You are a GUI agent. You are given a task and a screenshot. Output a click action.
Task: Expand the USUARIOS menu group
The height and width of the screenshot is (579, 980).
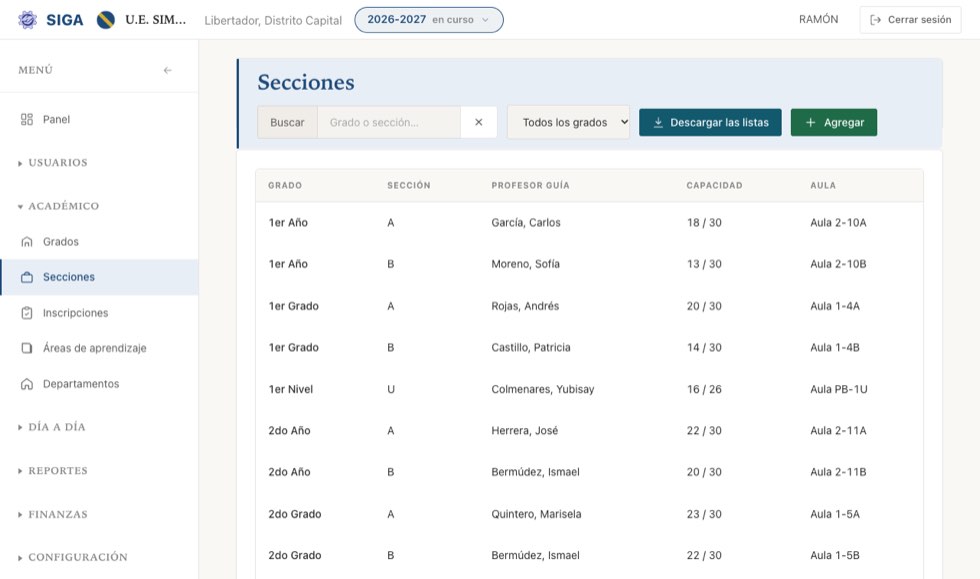53,163
